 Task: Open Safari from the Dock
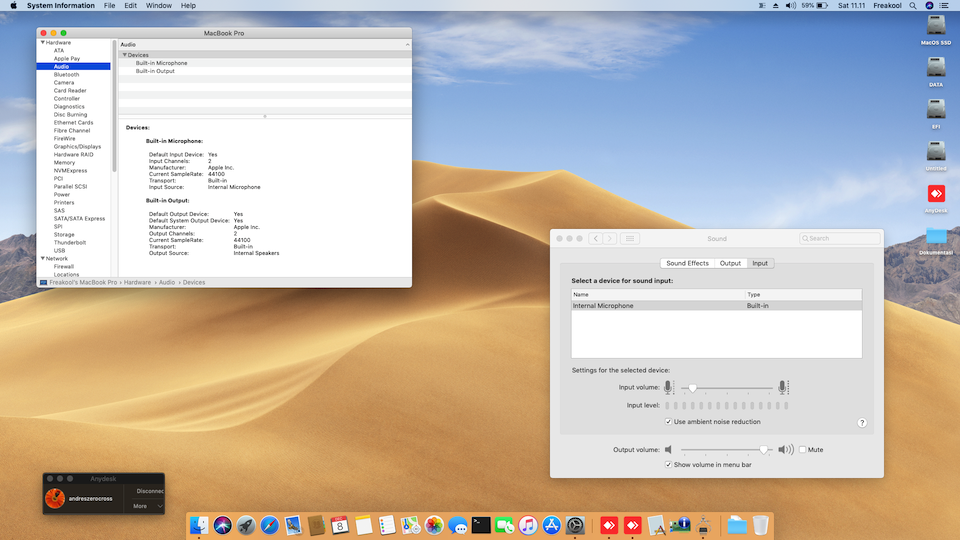(x=270, y=525)
